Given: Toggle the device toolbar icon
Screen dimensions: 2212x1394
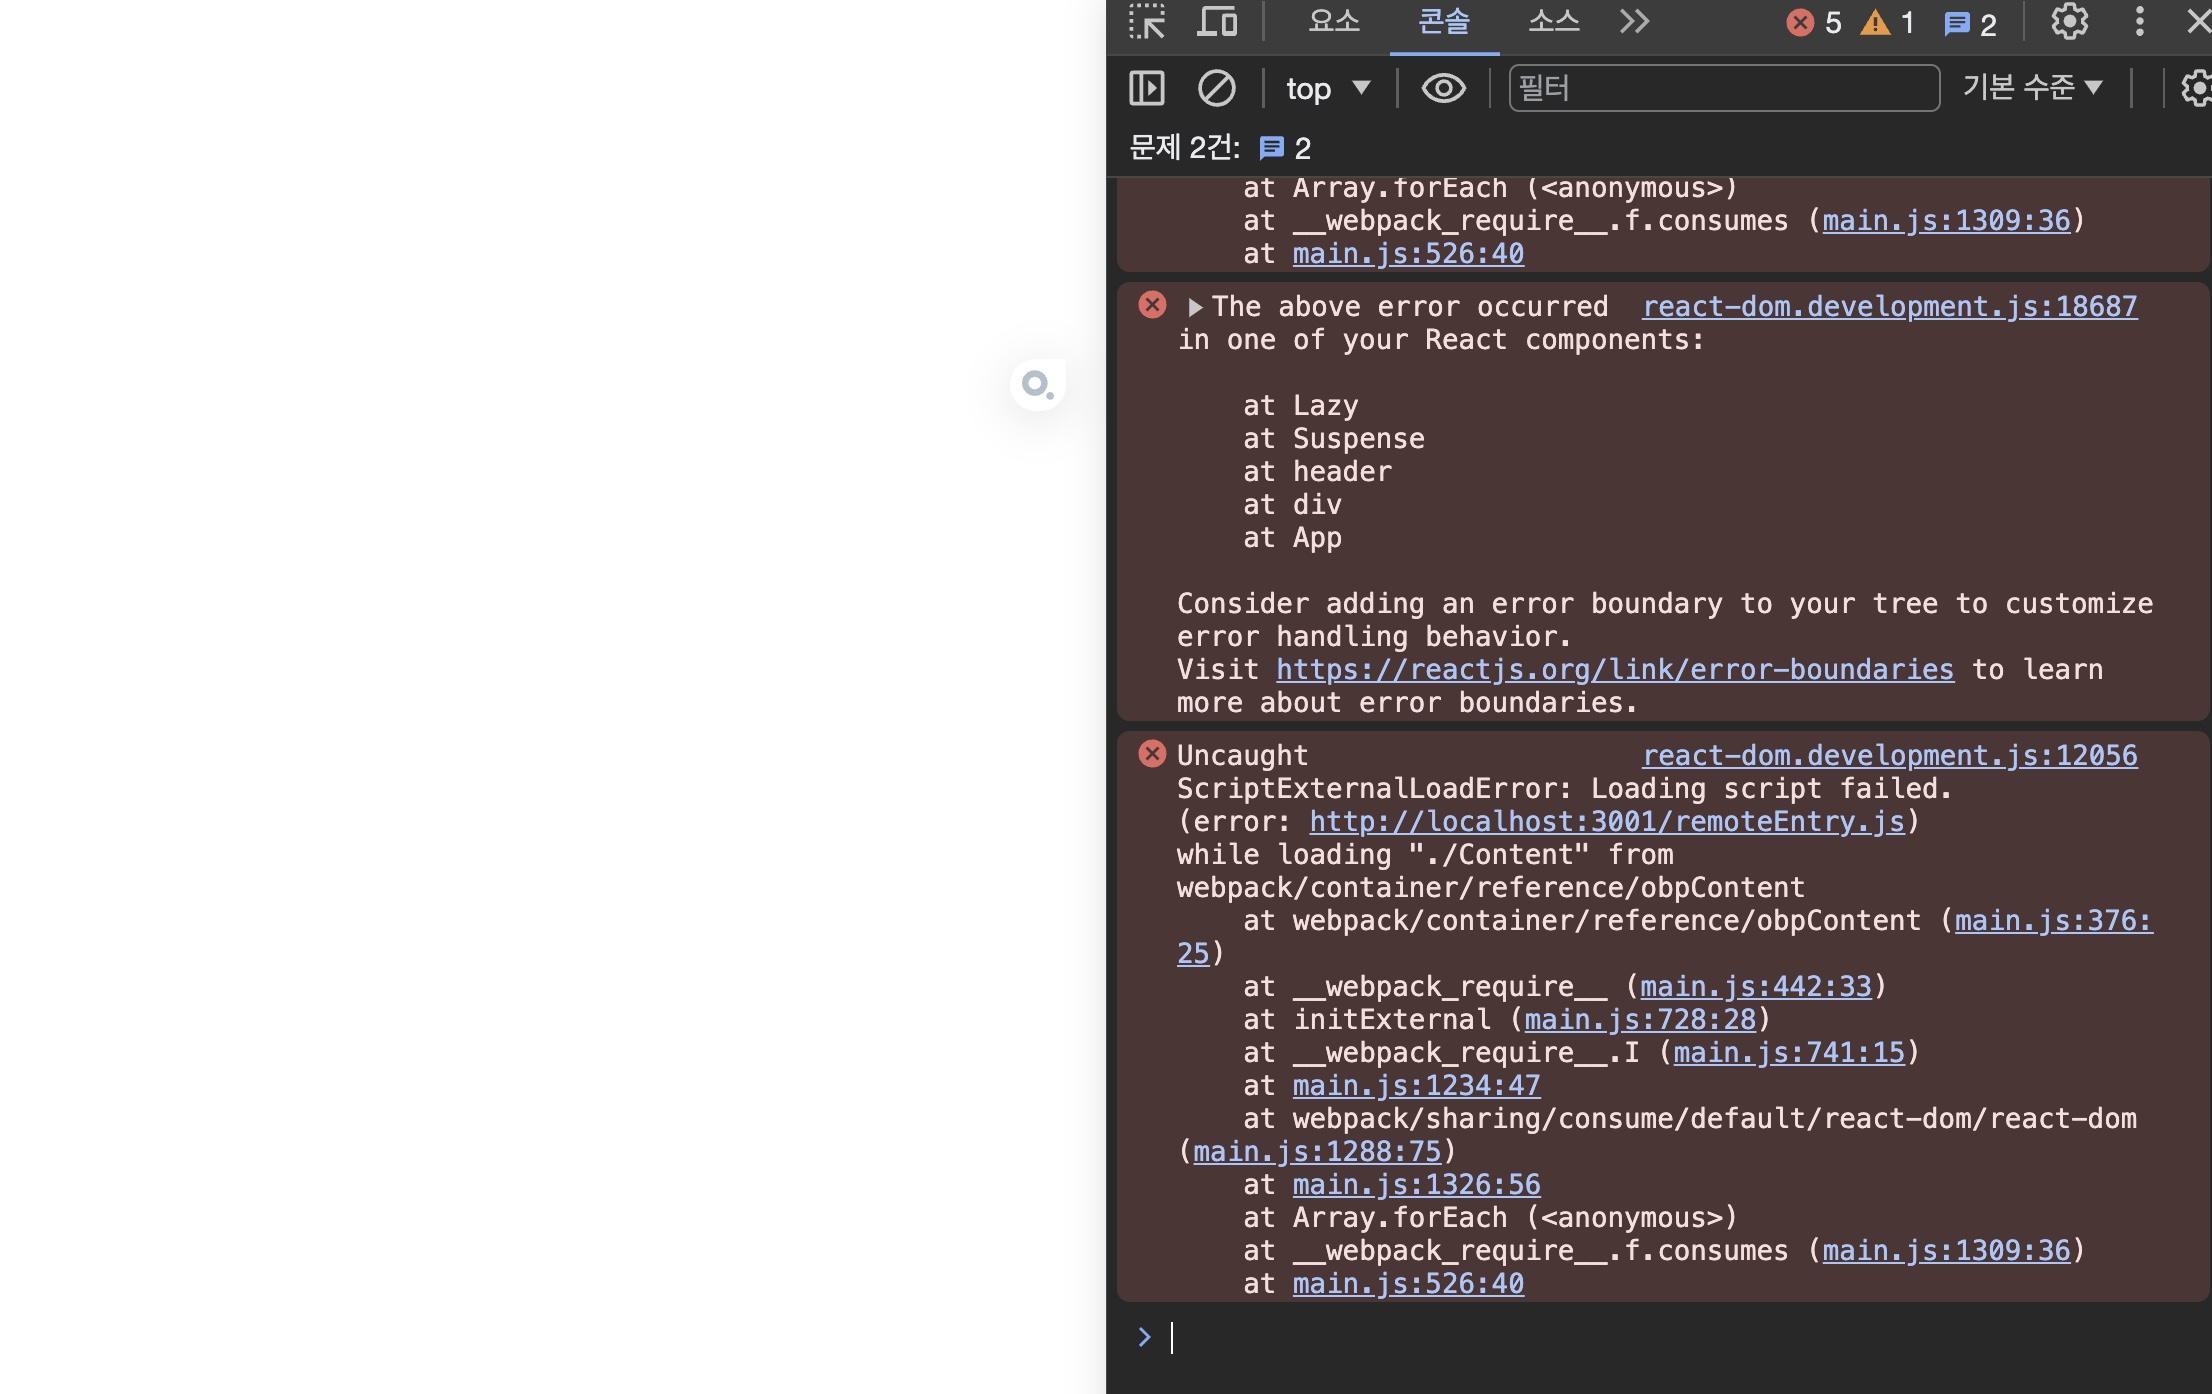Looking at the screenshot, I should tap(1217, 22).
